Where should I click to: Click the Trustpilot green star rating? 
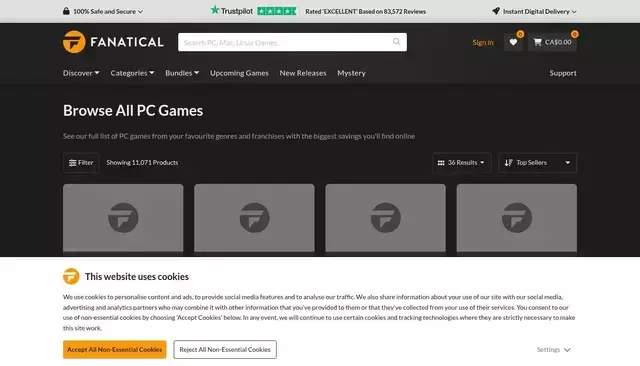277,11
